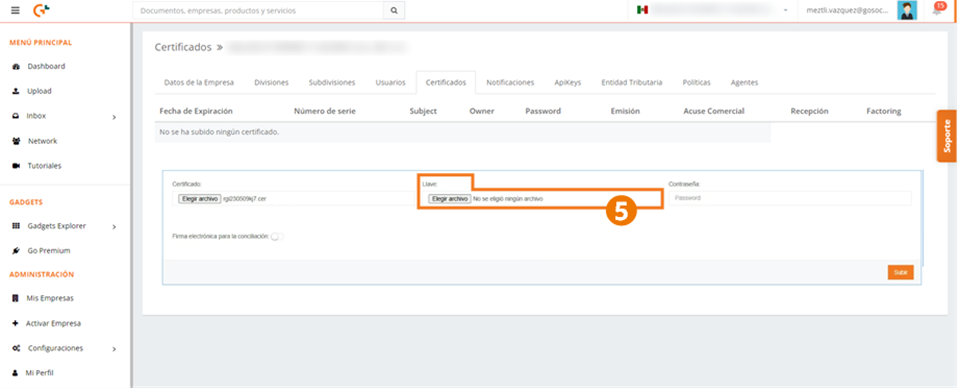This screenshot has width=960, height=389.
Task: Click the Factoring column header
Action: 883,111
